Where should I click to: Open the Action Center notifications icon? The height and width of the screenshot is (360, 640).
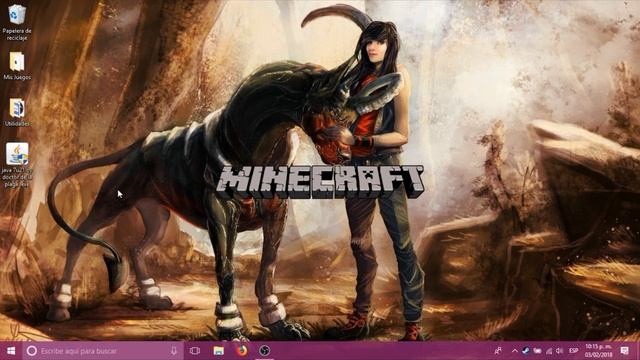(x=624, y=351)
